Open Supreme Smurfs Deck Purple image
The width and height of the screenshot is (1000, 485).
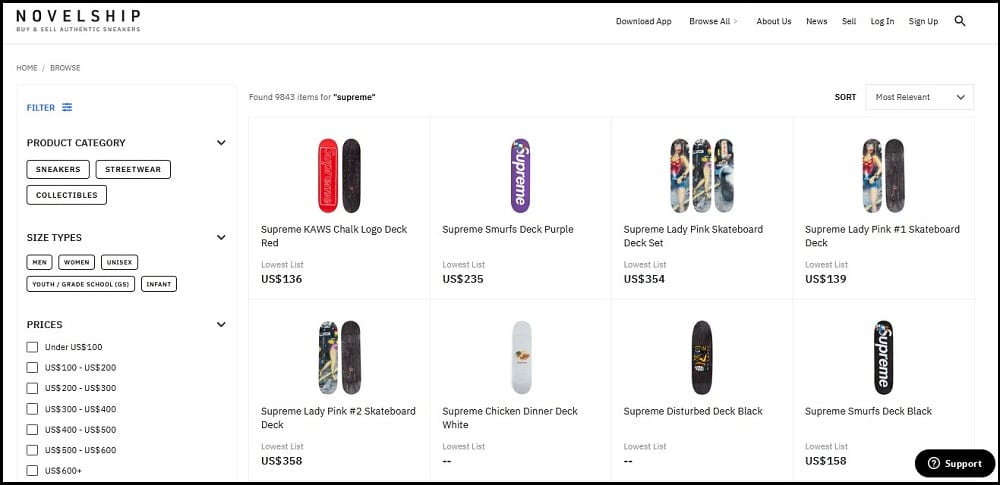520,175
